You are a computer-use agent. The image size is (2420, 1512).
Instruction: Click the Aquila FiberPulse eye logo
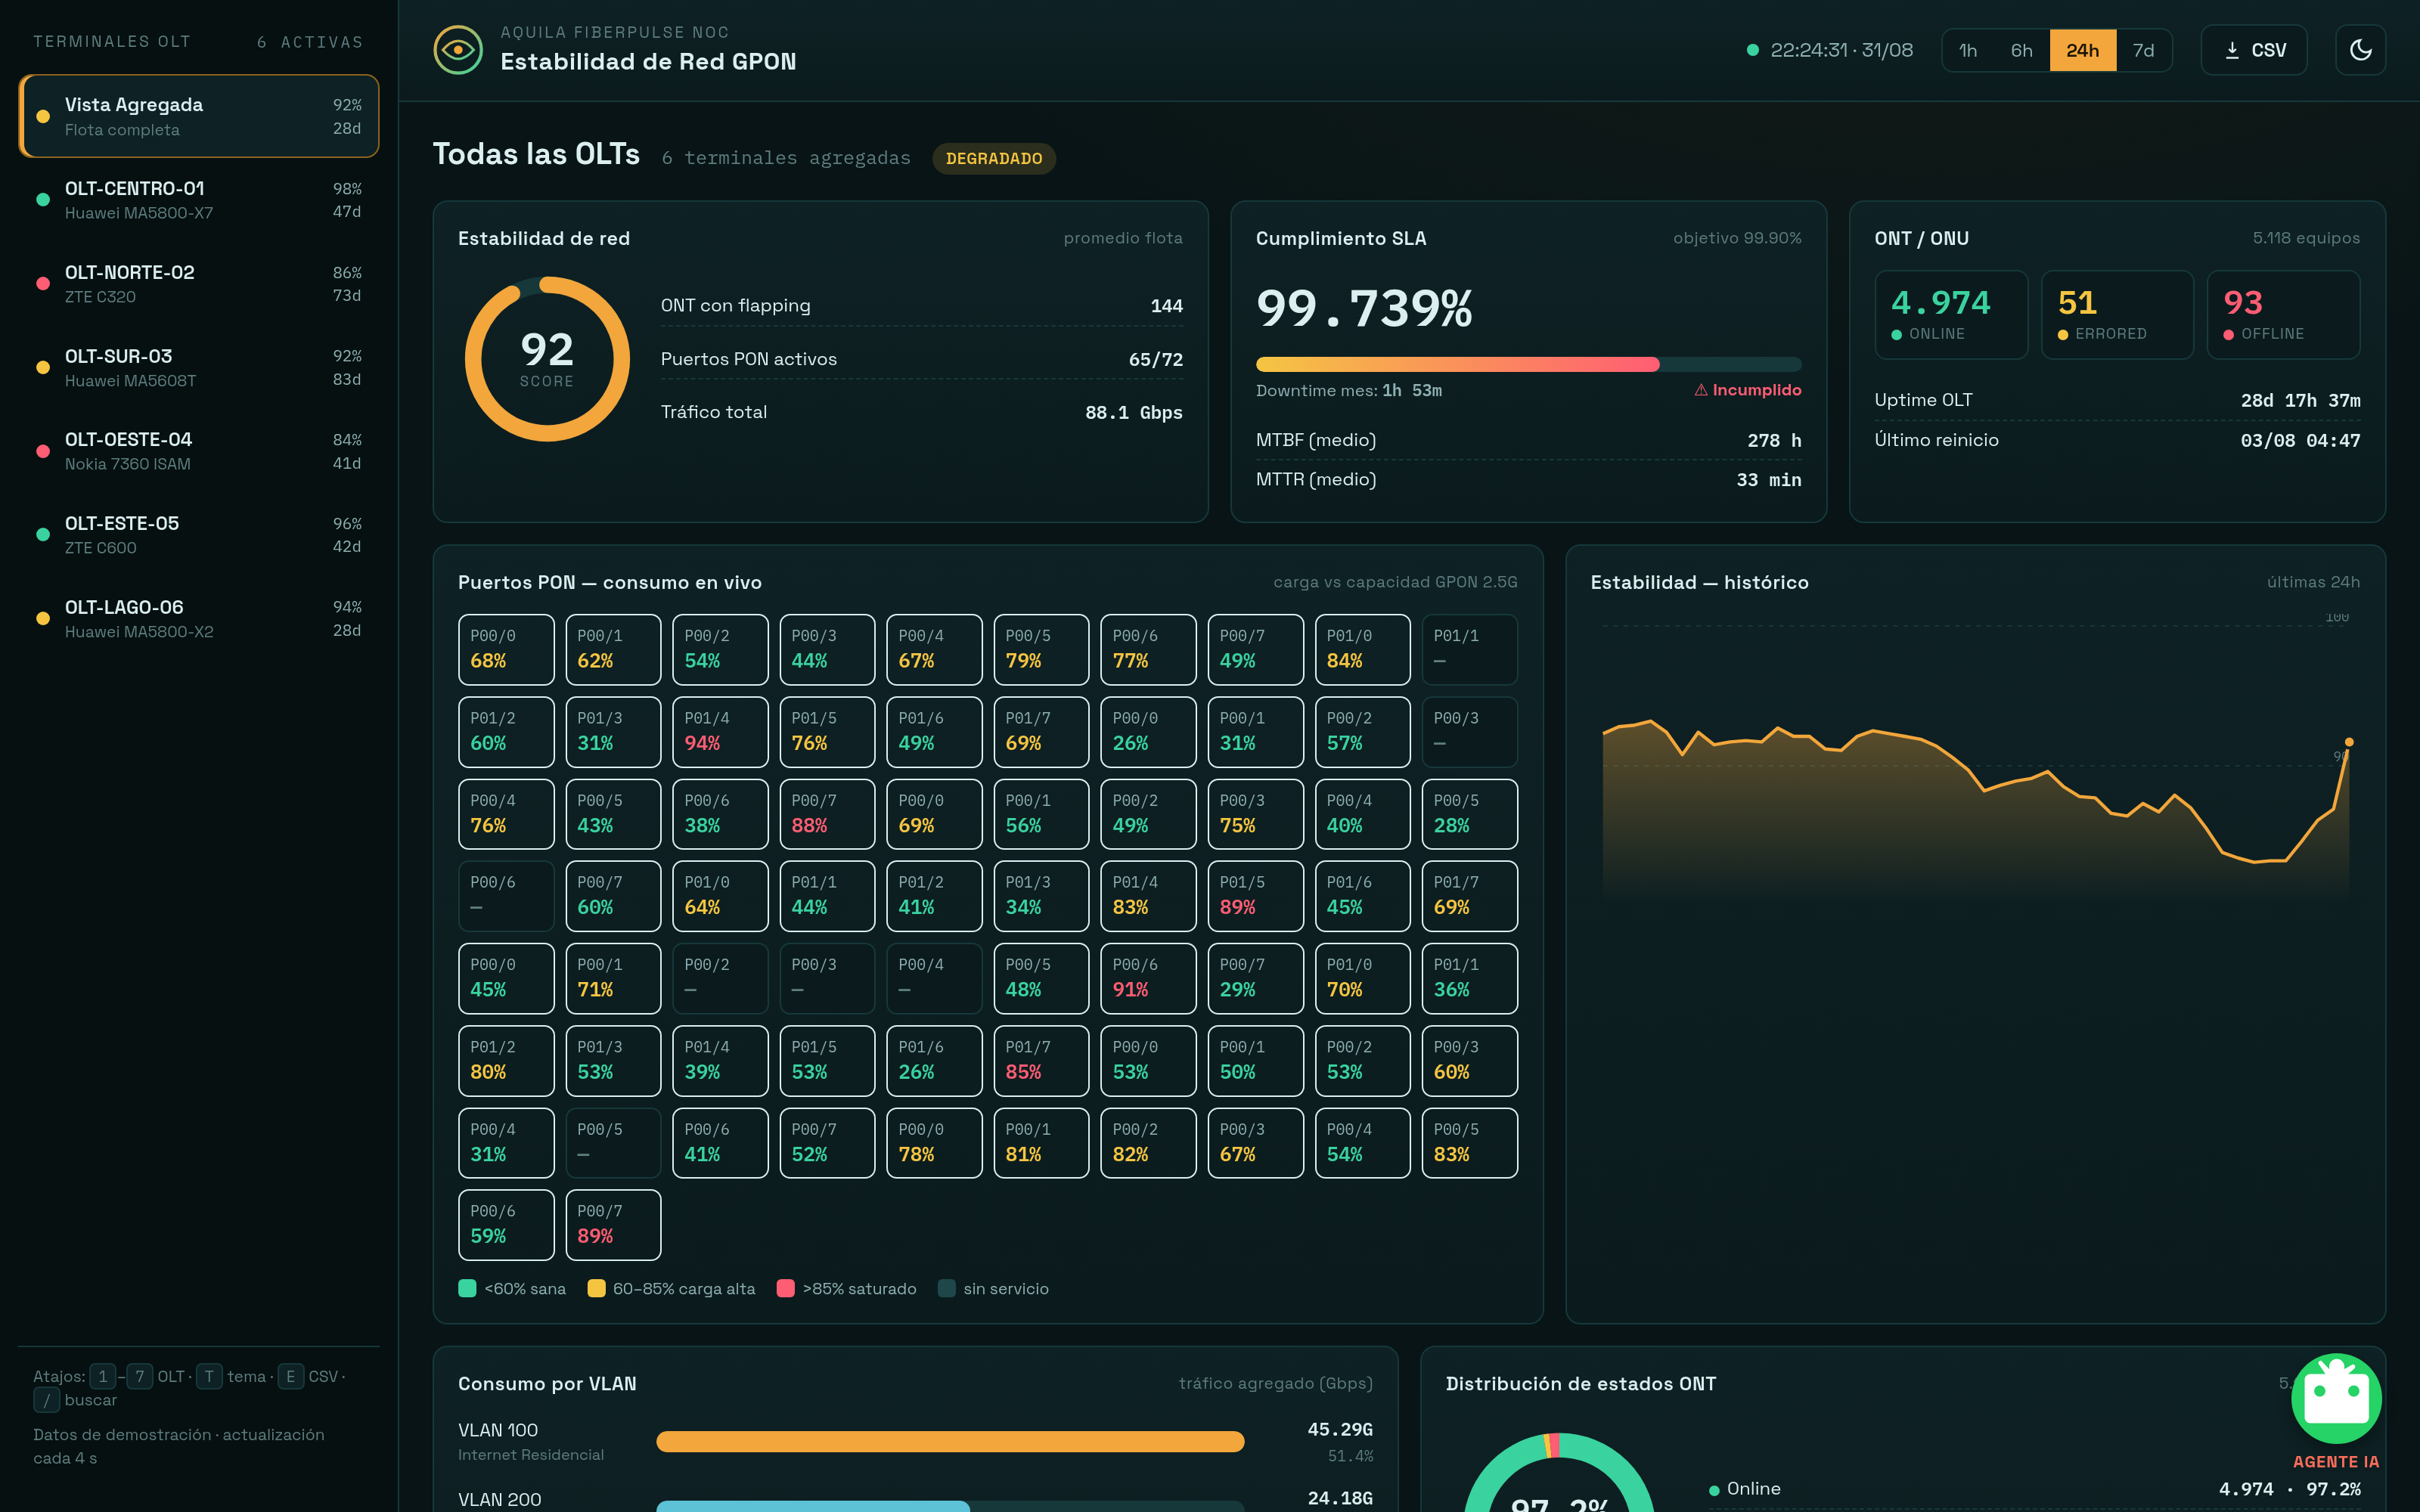tap(458, 50)
